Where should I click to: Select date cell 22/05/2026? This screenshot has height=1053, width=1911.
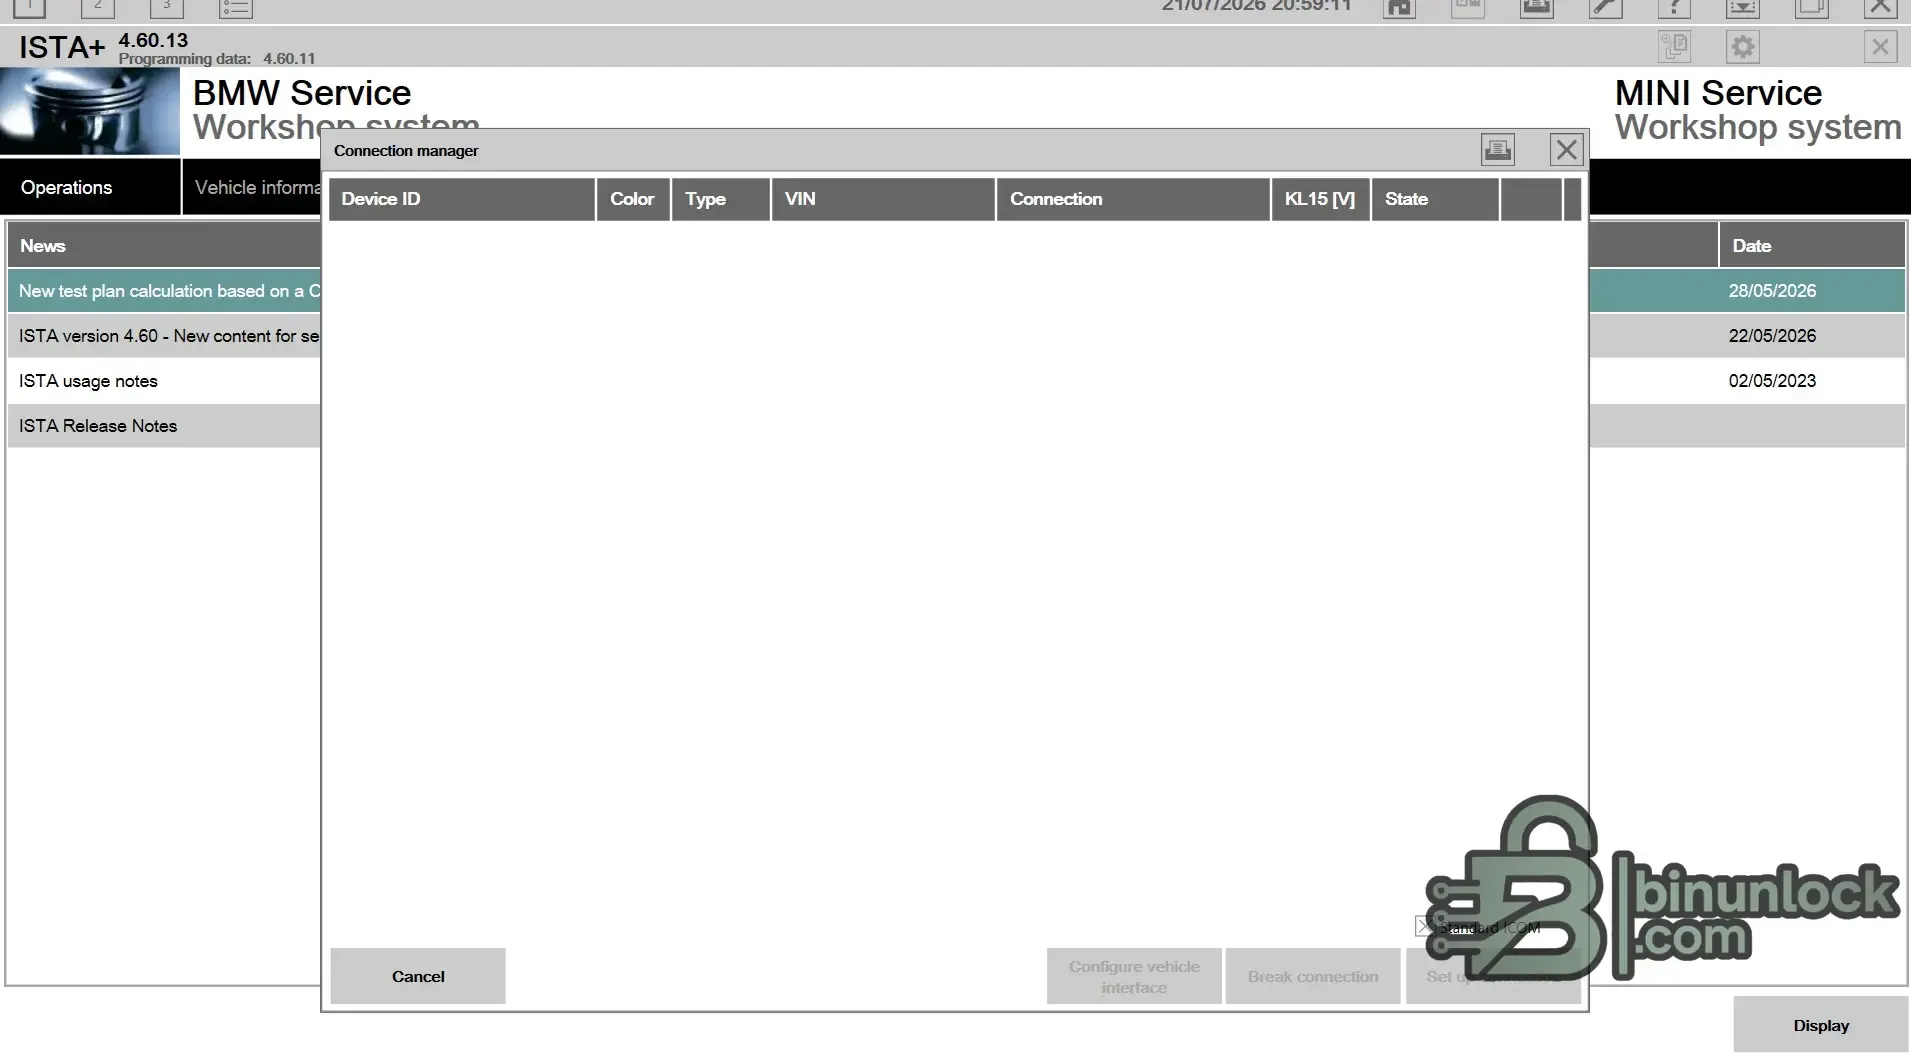click(x=1772, y=336)
